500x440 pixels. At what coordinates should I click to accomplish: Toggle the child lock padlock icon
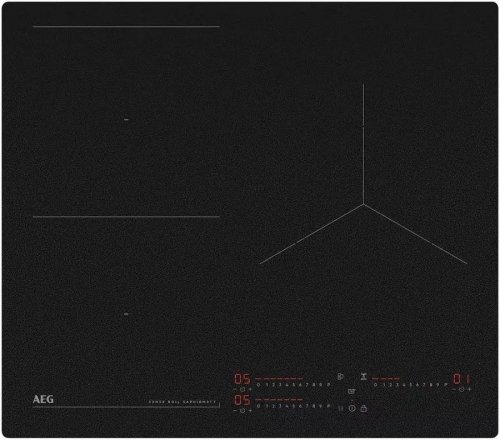pyautogui.click(x=364, y=408)
